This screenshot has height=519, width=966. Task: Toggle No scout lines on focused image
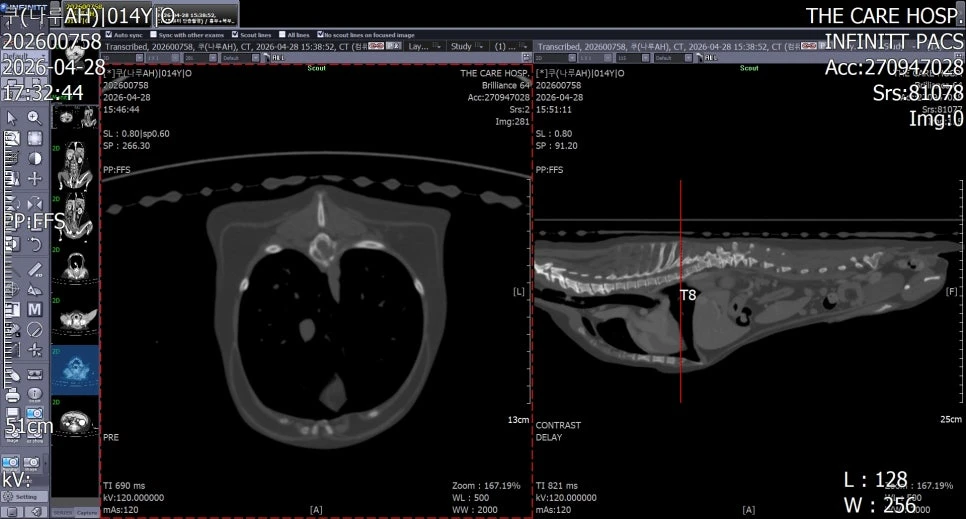click(x=320, y=35)
